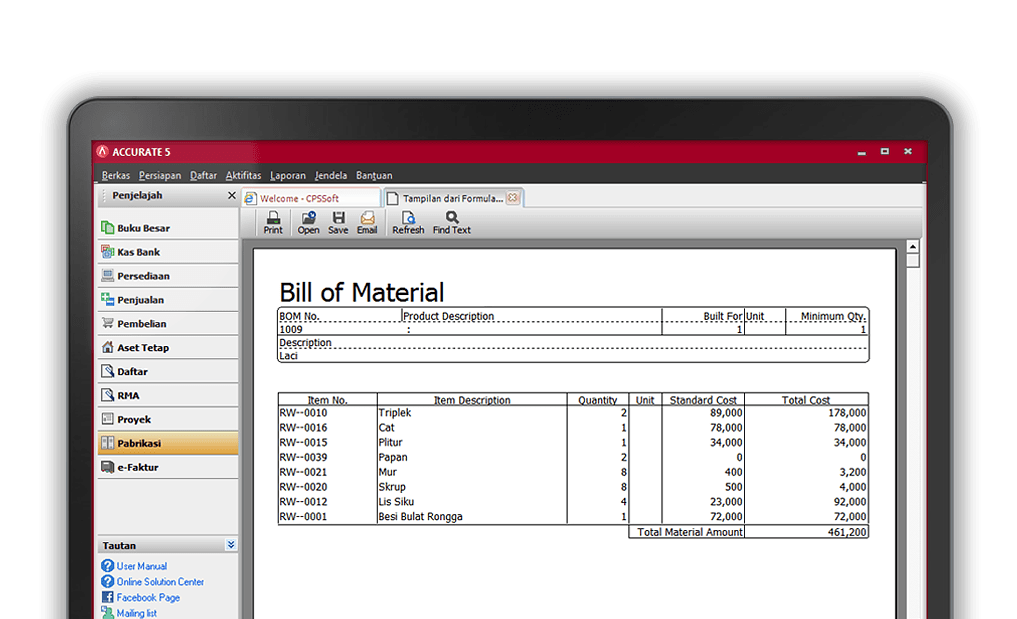Go to the Buku Besar module
This screenshot has height=619, width=1017.
(168, 228)
